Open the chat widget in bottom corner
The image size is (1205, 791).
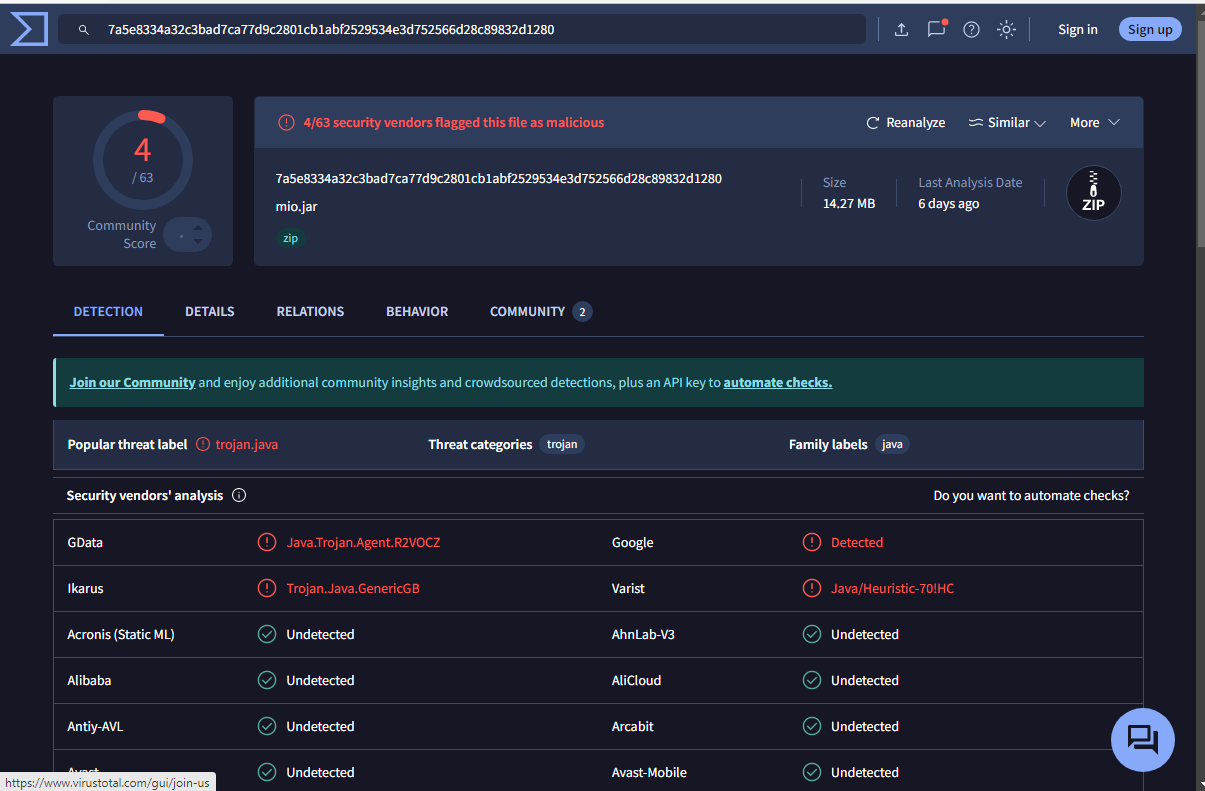[x=1142, y=739]
